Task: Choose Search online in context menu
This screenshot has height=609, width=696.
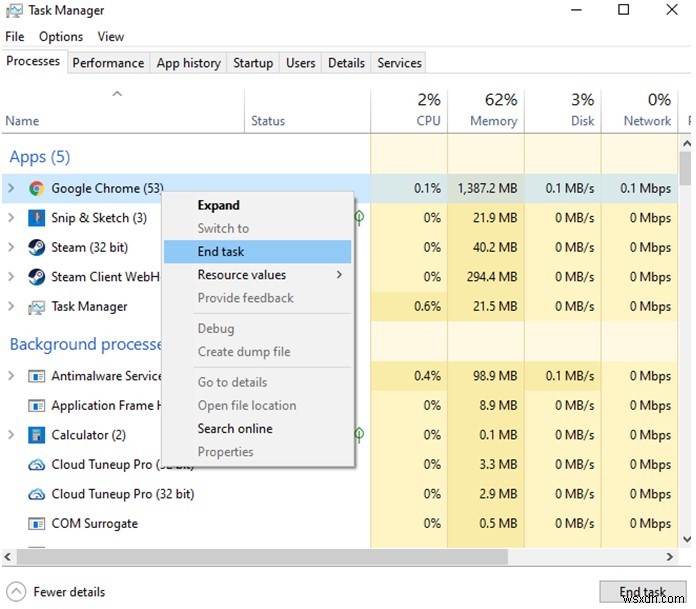Action: (235, 429)
